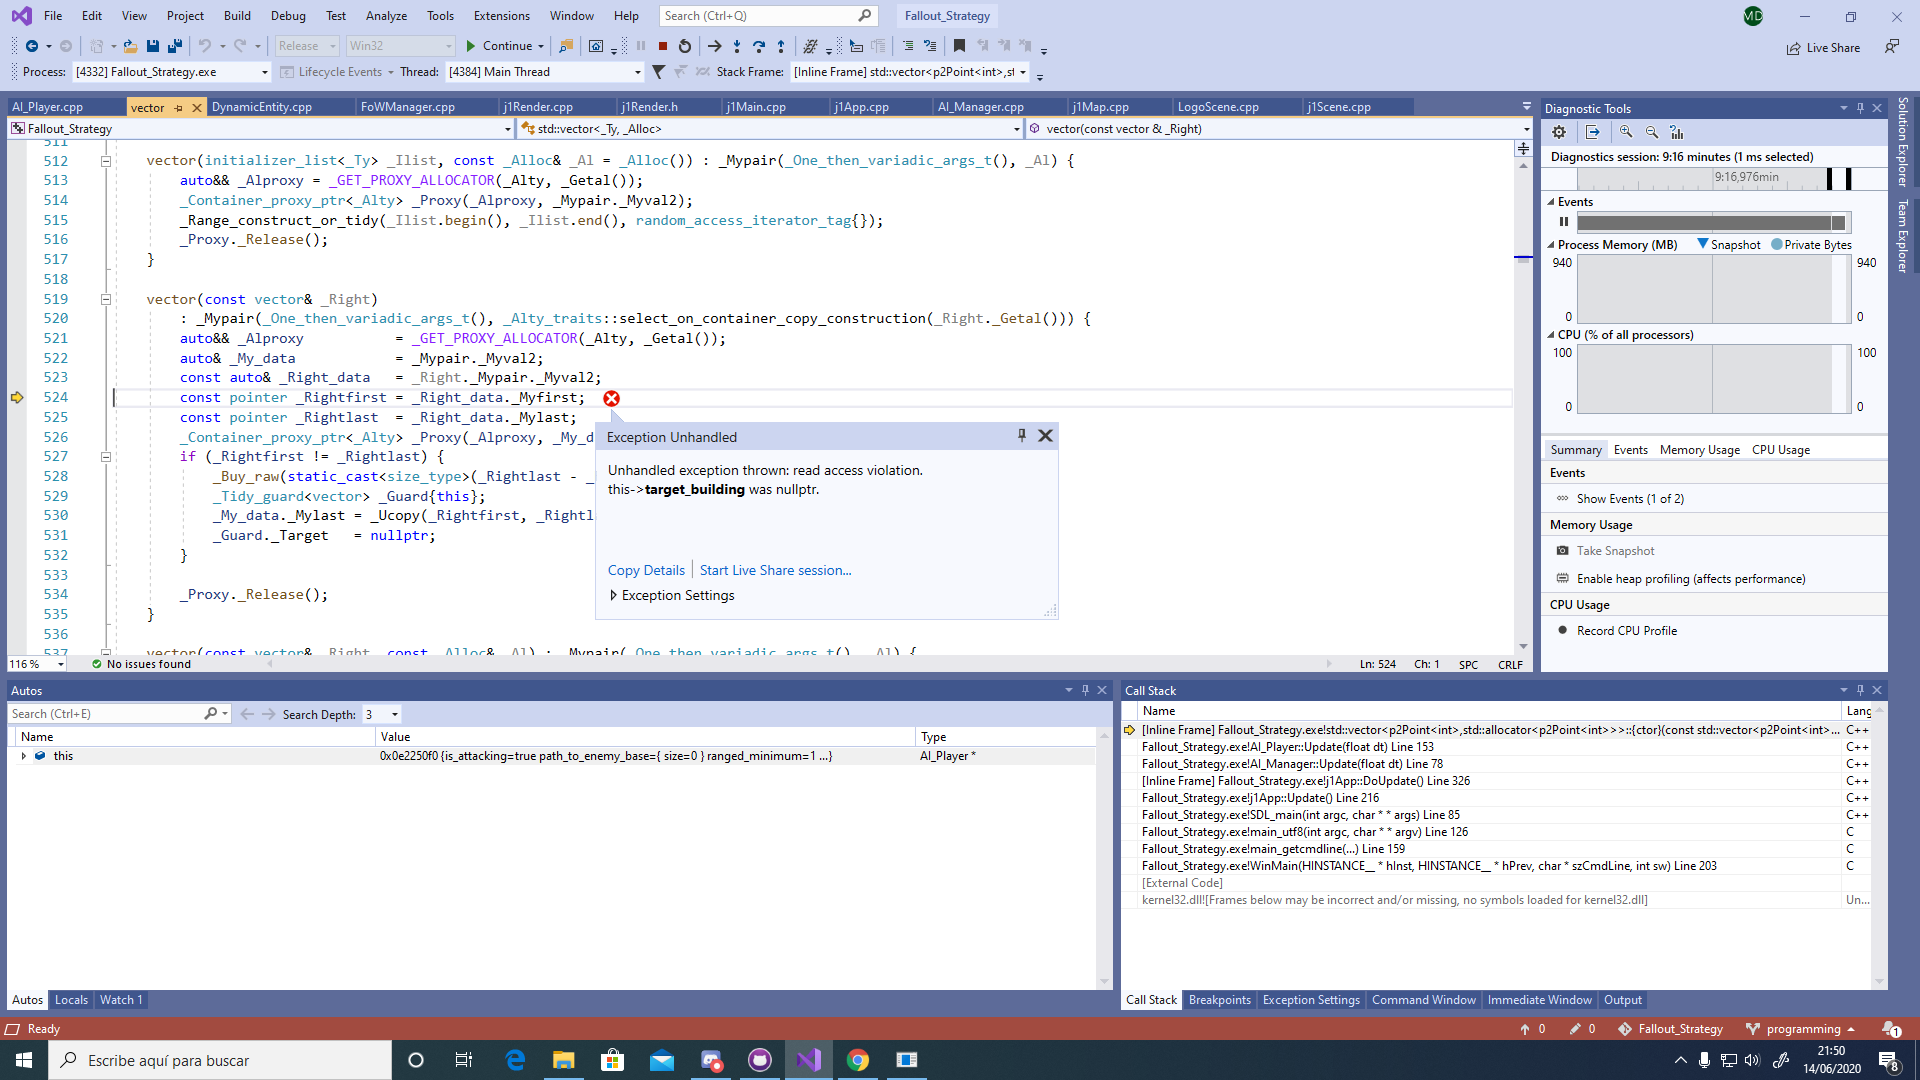The width and height of the screenshot is (1920, 1080).
Task: Click the bookmark toggle icon in toolbar
Action: click(959, 46)
